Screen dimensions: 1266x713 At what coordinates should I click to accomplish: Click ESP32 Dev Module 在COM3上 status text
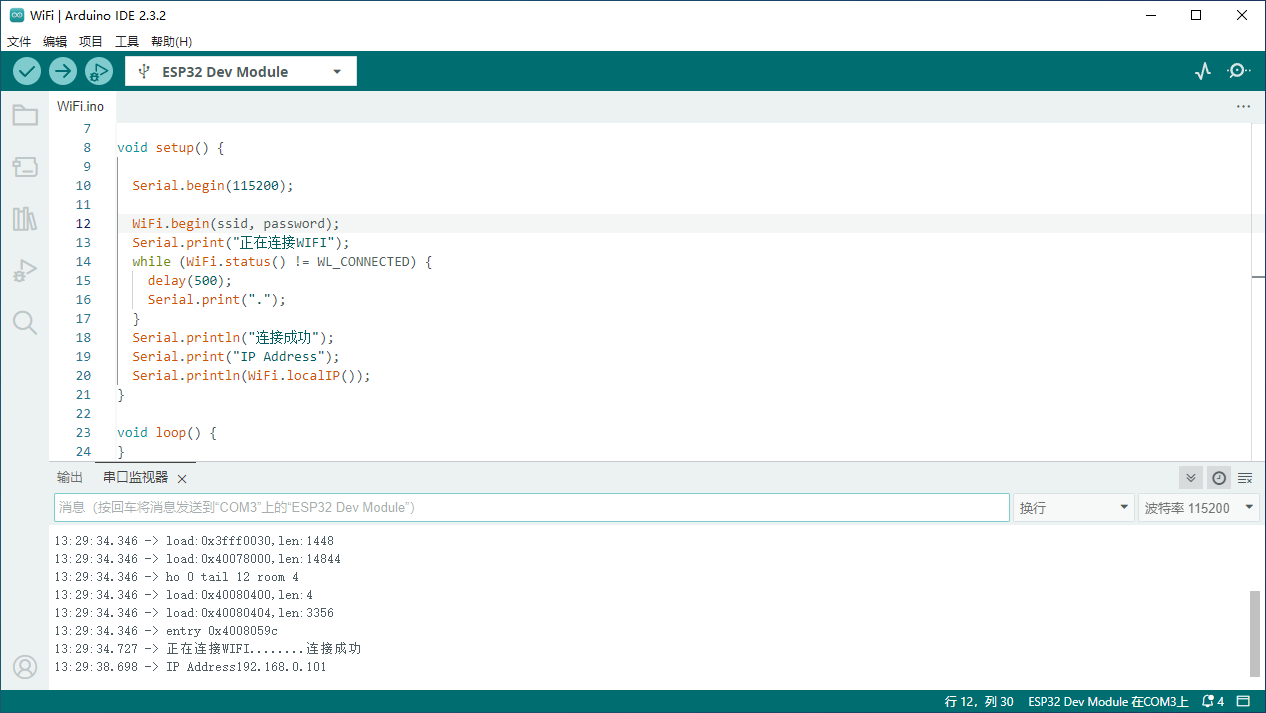click(1108, 701)
